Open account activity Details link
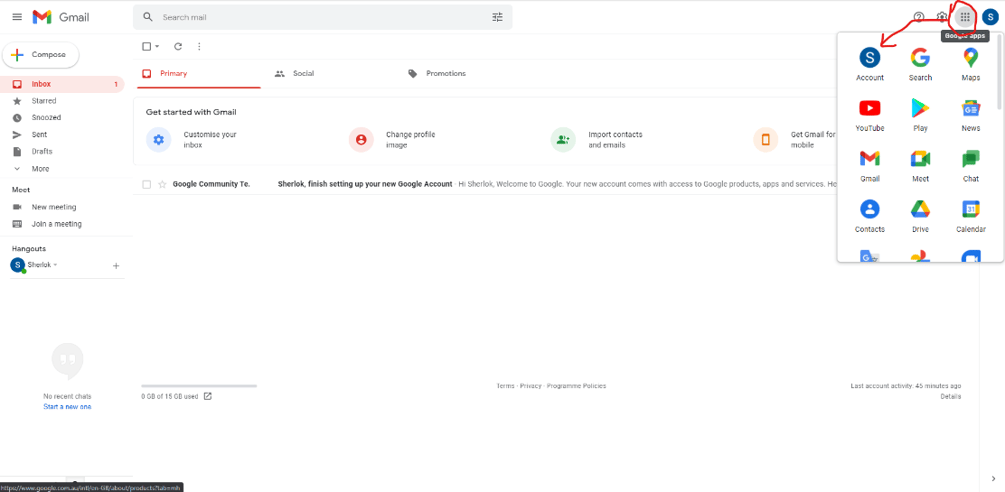The image size is (1005, 492). [951, 397]
